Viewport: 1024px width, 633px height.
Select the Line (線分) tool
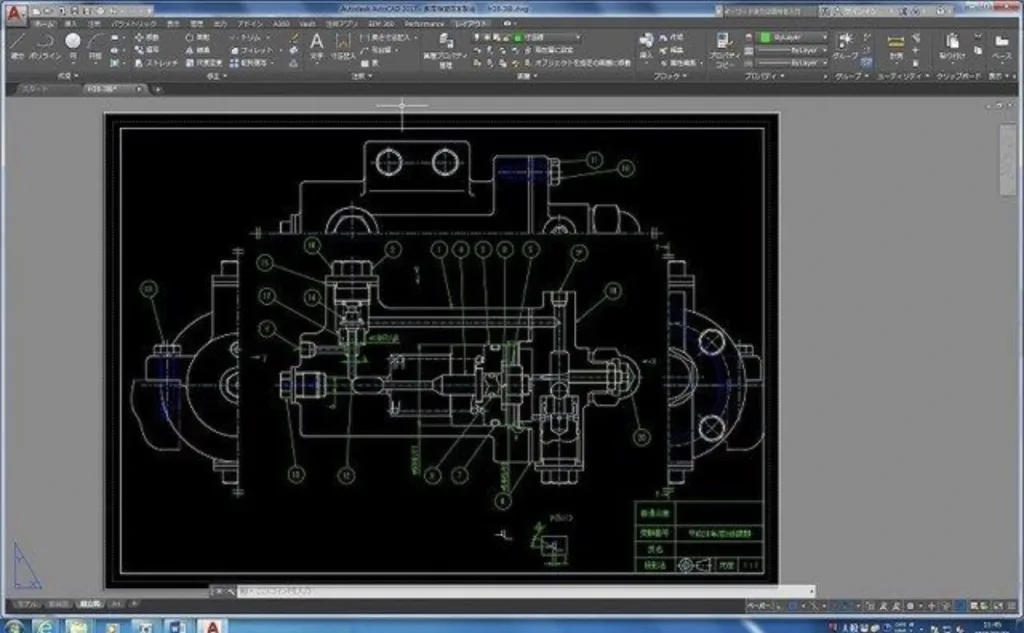pyautogui.click(x=18, y=46)
